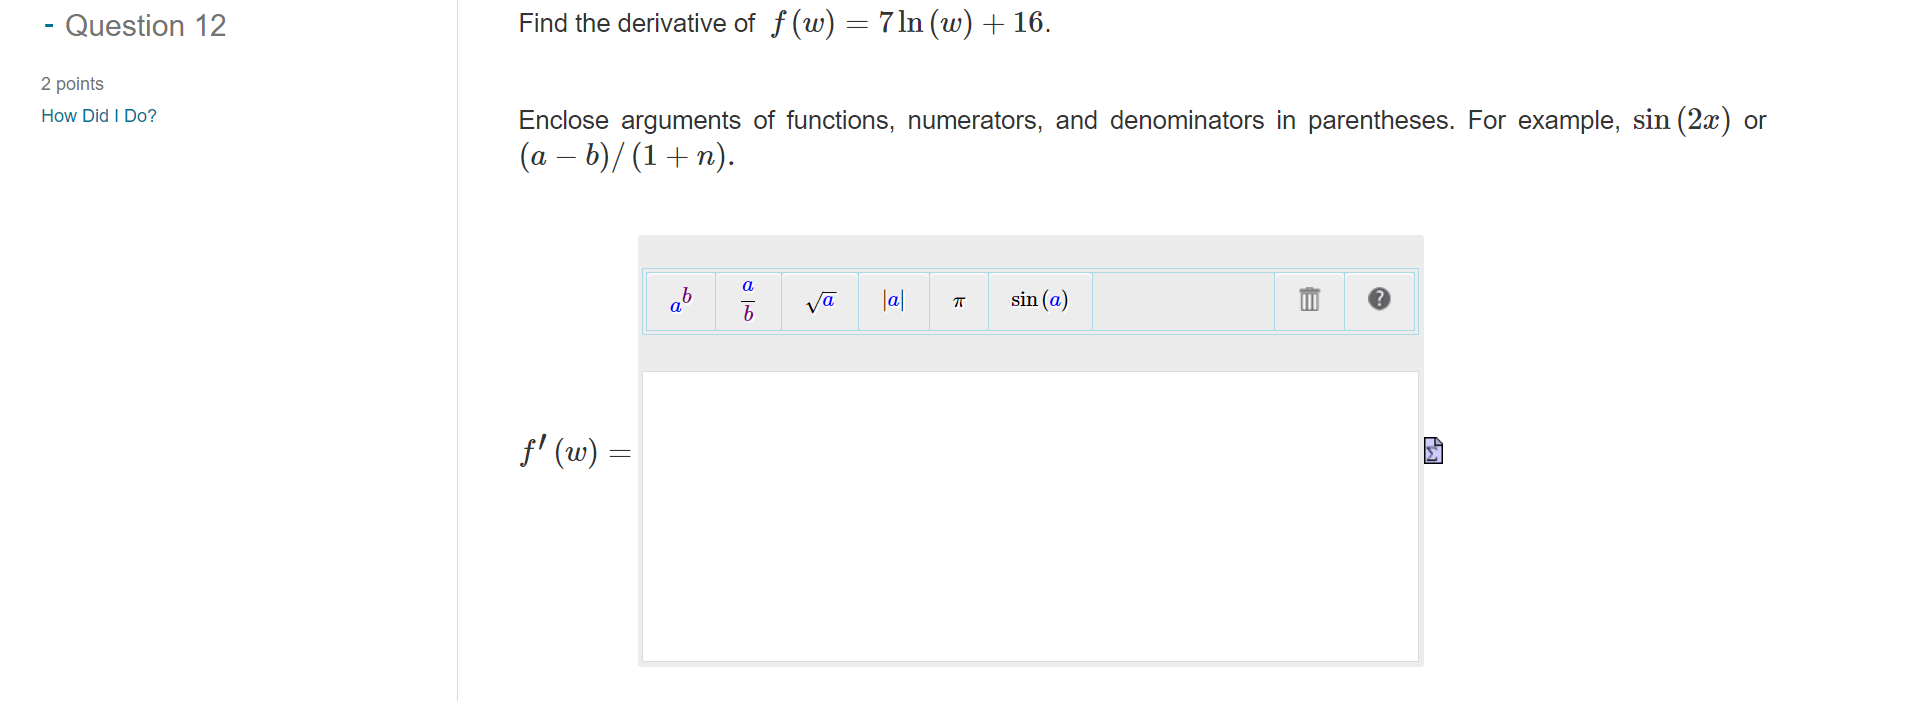This screenshot has width=1913, height=701.
Task: Click the sigma preview icon beside answer box
Action: click(1433, 451)
